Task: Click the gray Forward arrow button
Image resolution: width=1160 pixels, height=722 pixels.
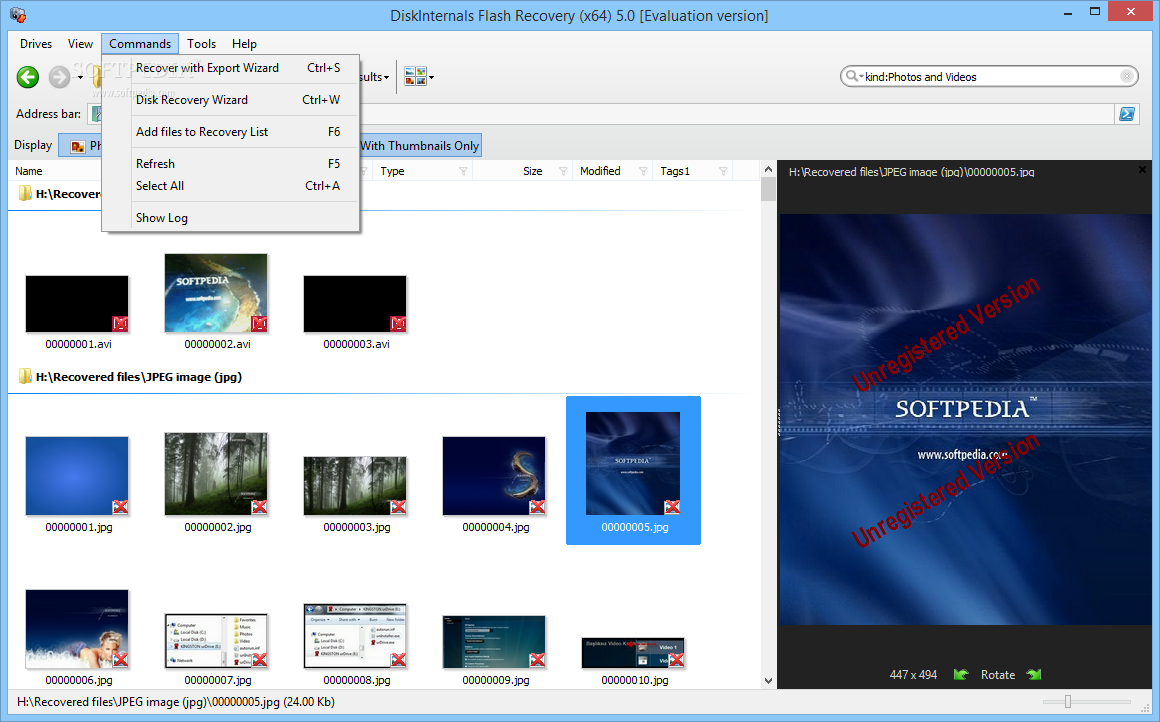Action: pyautogui.click(x=59, y=77)
